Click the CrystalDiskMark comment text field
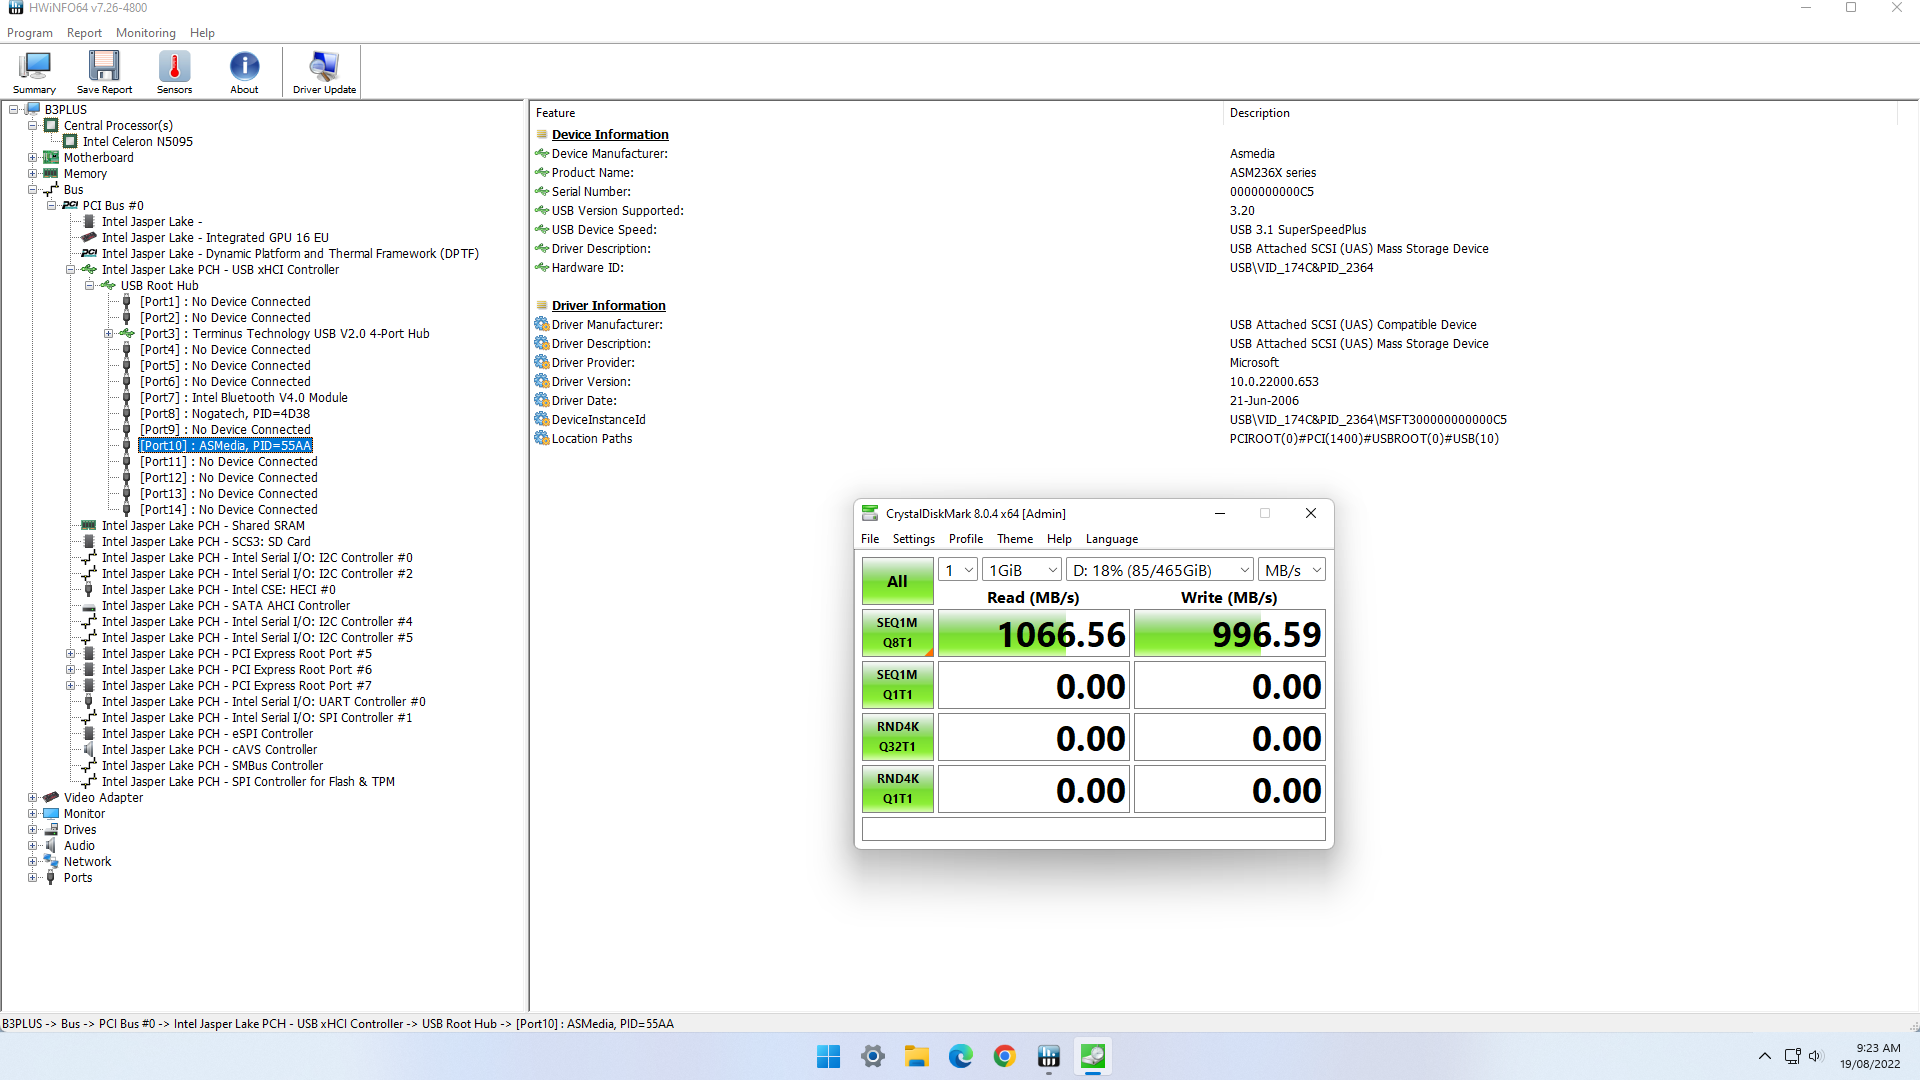The height and width of the screenshot is (1080, 1920). (x=1093, y=829)
